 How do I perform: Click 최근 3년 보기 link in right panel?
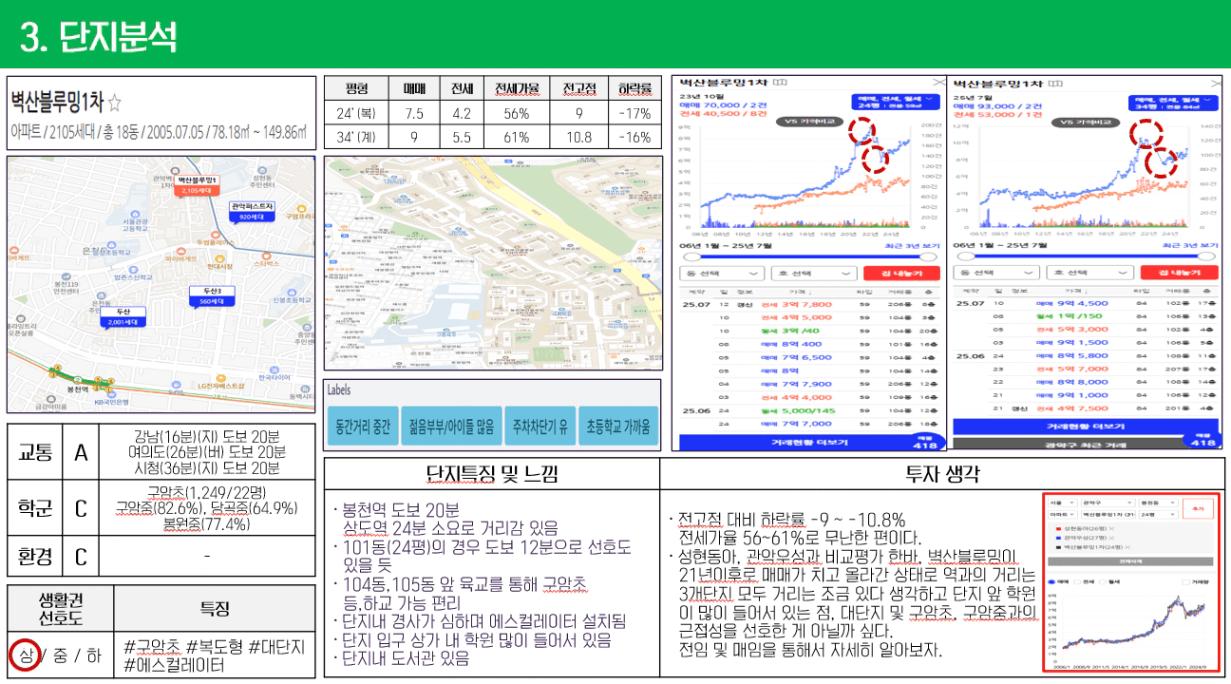[1190, 245]
